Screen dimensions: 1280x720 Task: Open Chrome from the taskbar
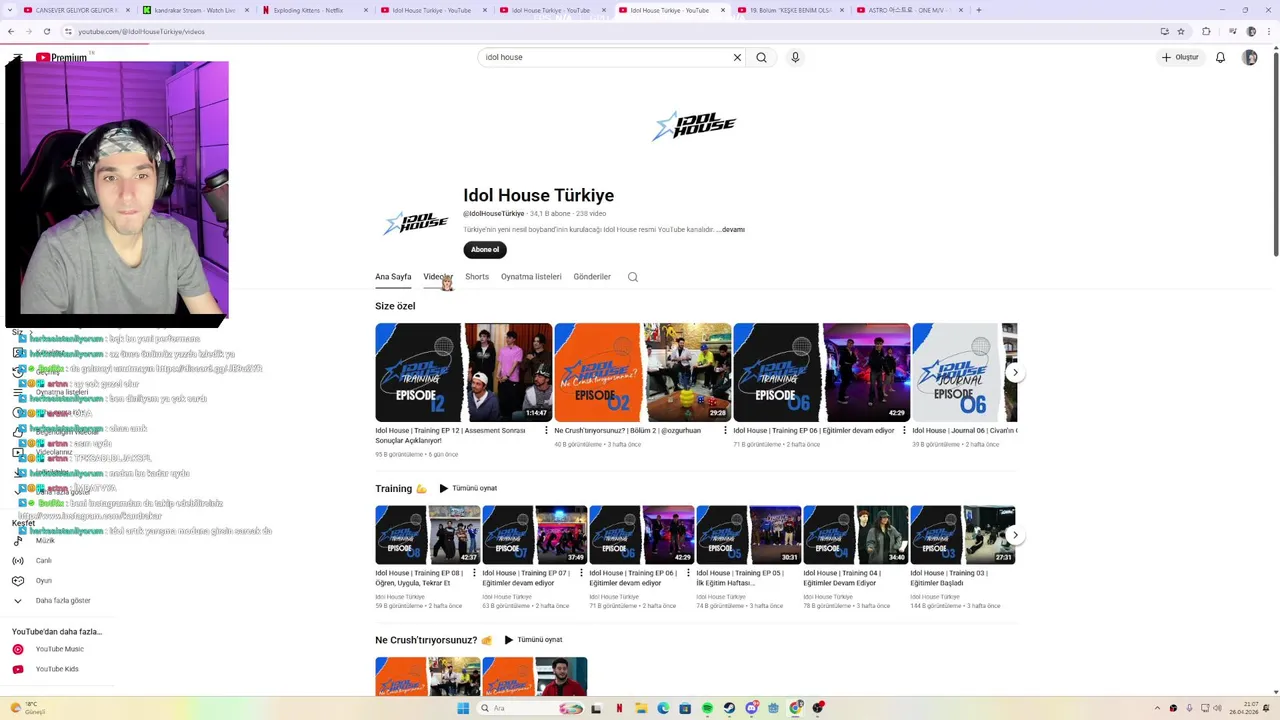[x=796, y=708]
